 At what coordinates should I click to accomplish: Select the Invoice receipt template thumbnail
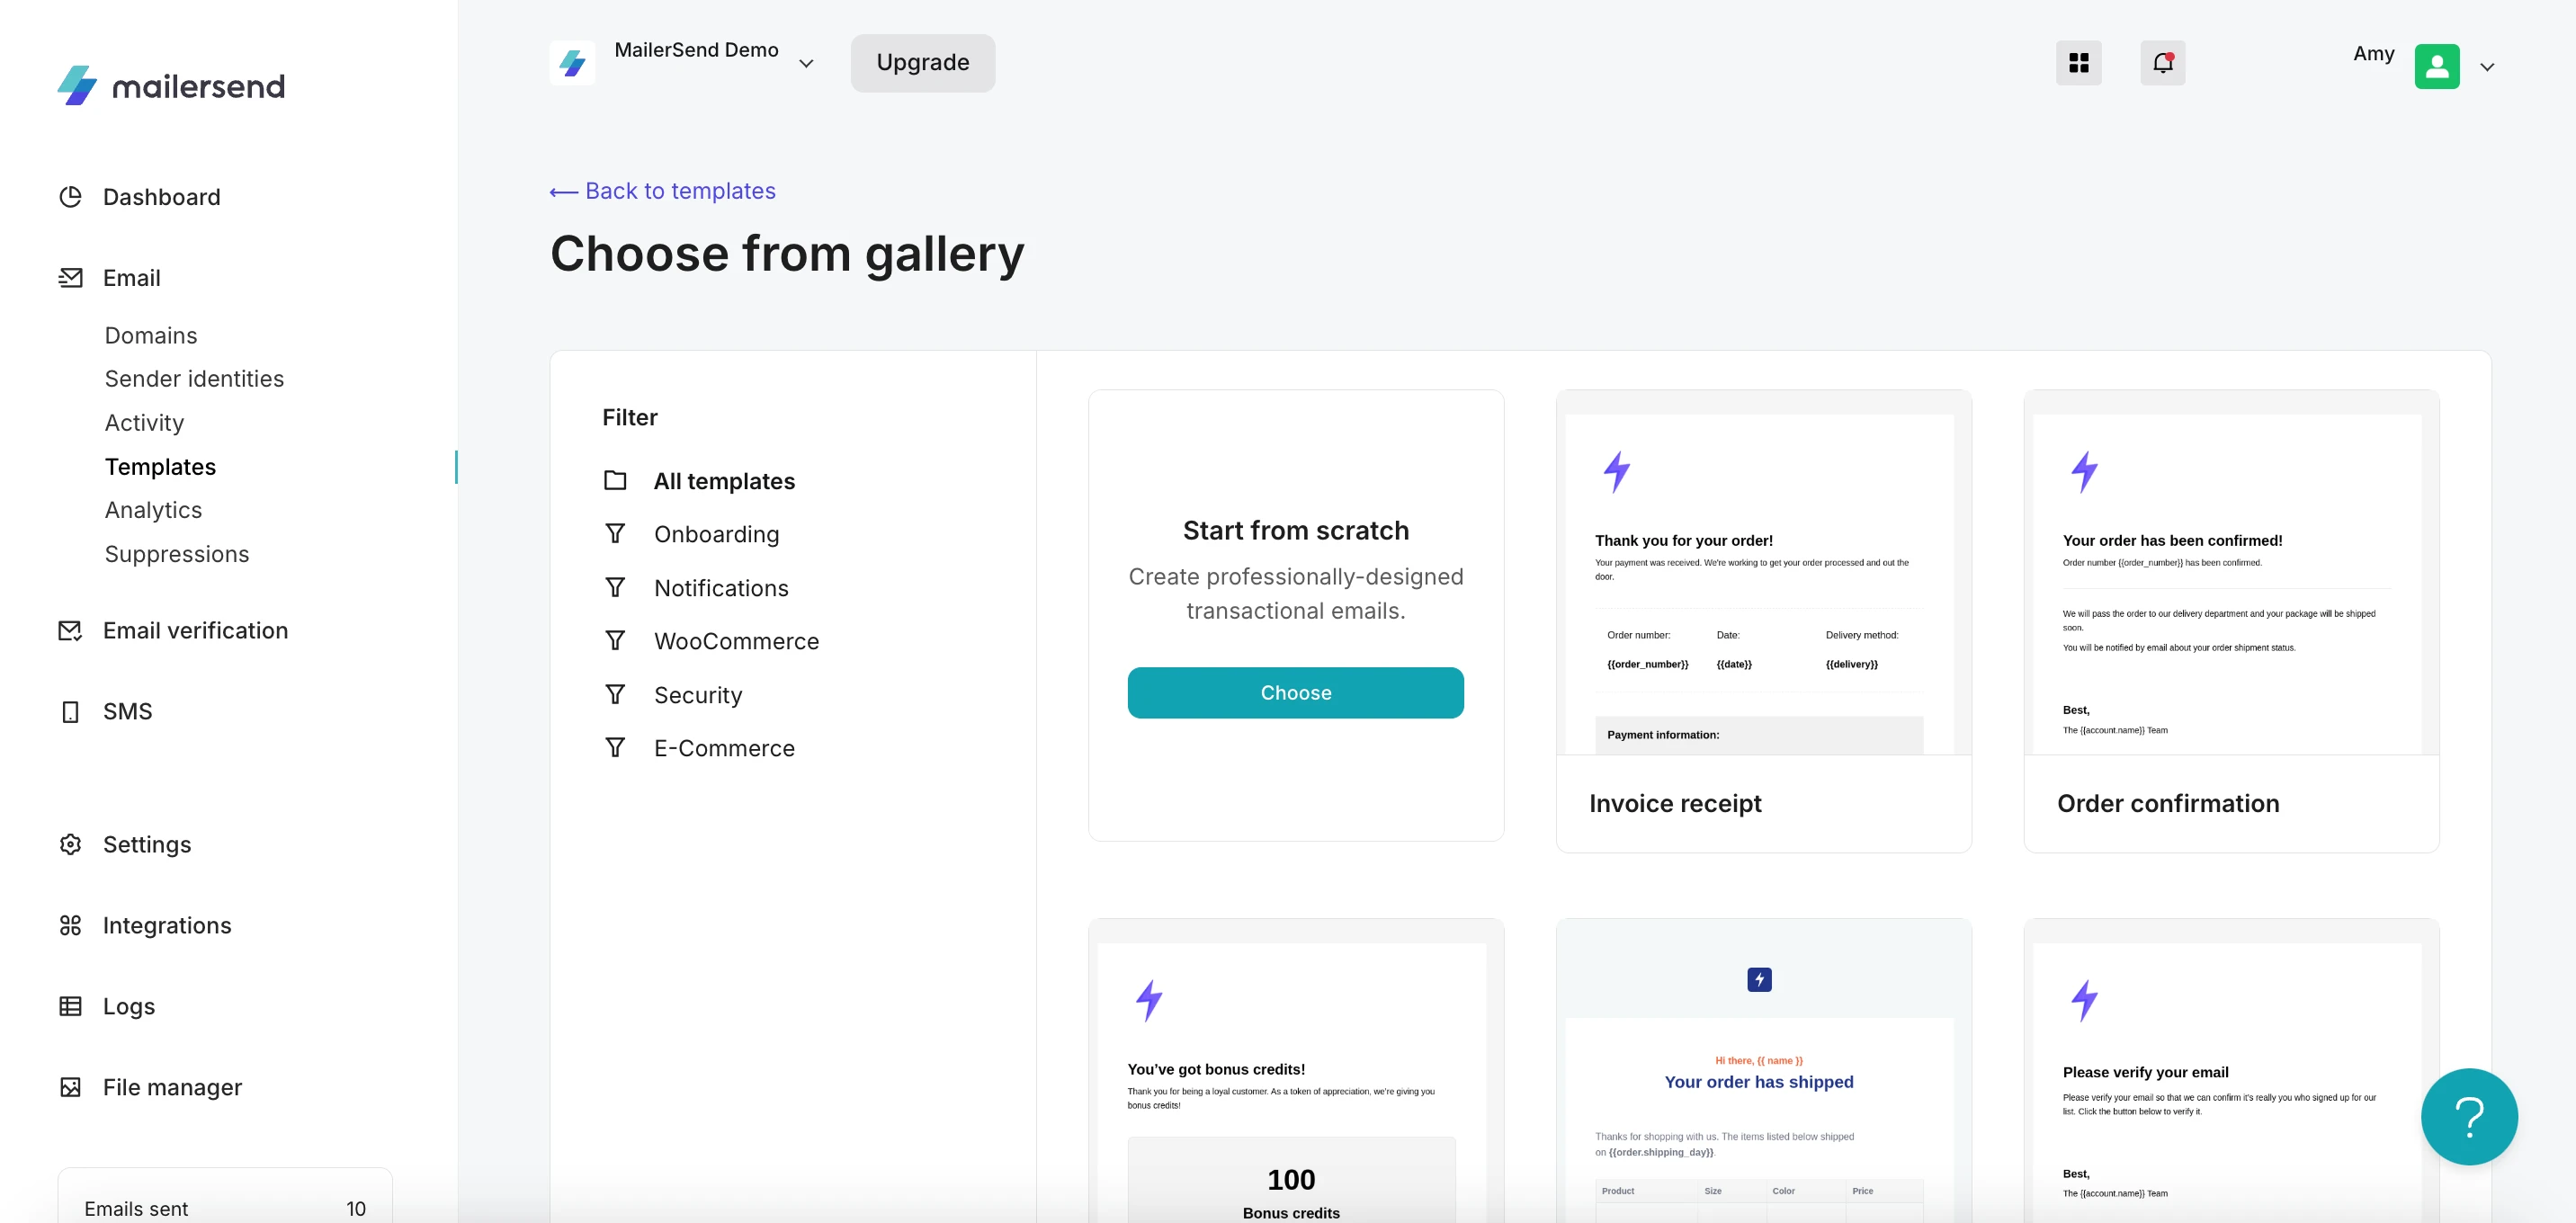(x=1763, y=584)
